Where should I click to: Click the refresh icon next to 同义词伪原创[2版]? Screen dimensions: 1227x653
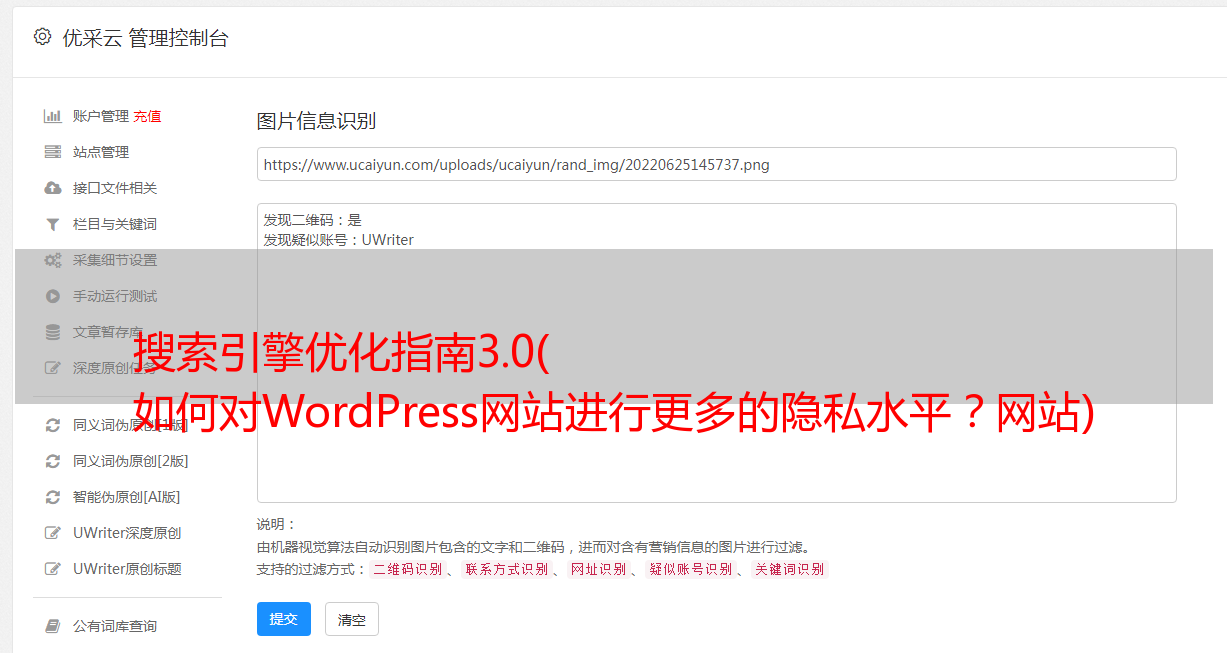pos(53,461)
